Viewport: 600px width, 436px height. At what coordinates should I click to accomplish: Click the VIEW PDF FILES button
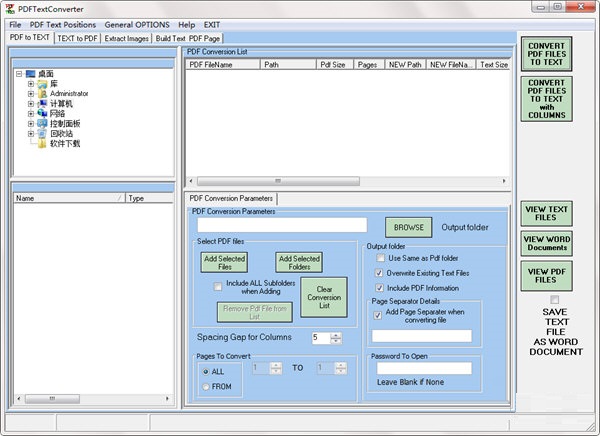(x=546, y=276)
